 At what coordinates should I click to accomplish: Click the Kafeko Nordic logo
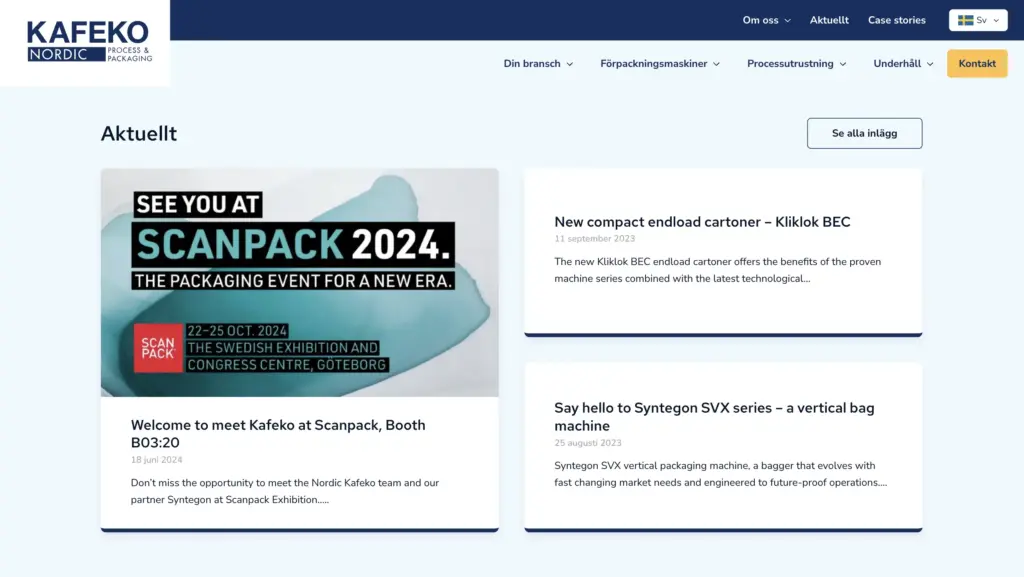point(89,42)
